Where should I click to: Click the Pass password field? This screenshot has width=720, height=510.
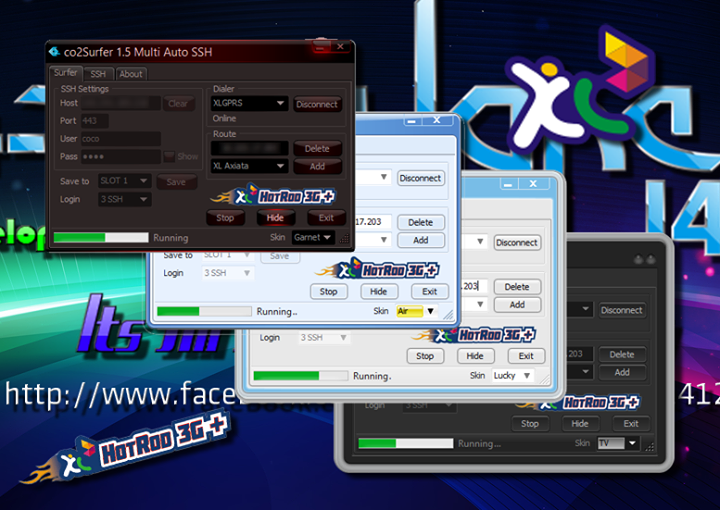coord(121,157)
